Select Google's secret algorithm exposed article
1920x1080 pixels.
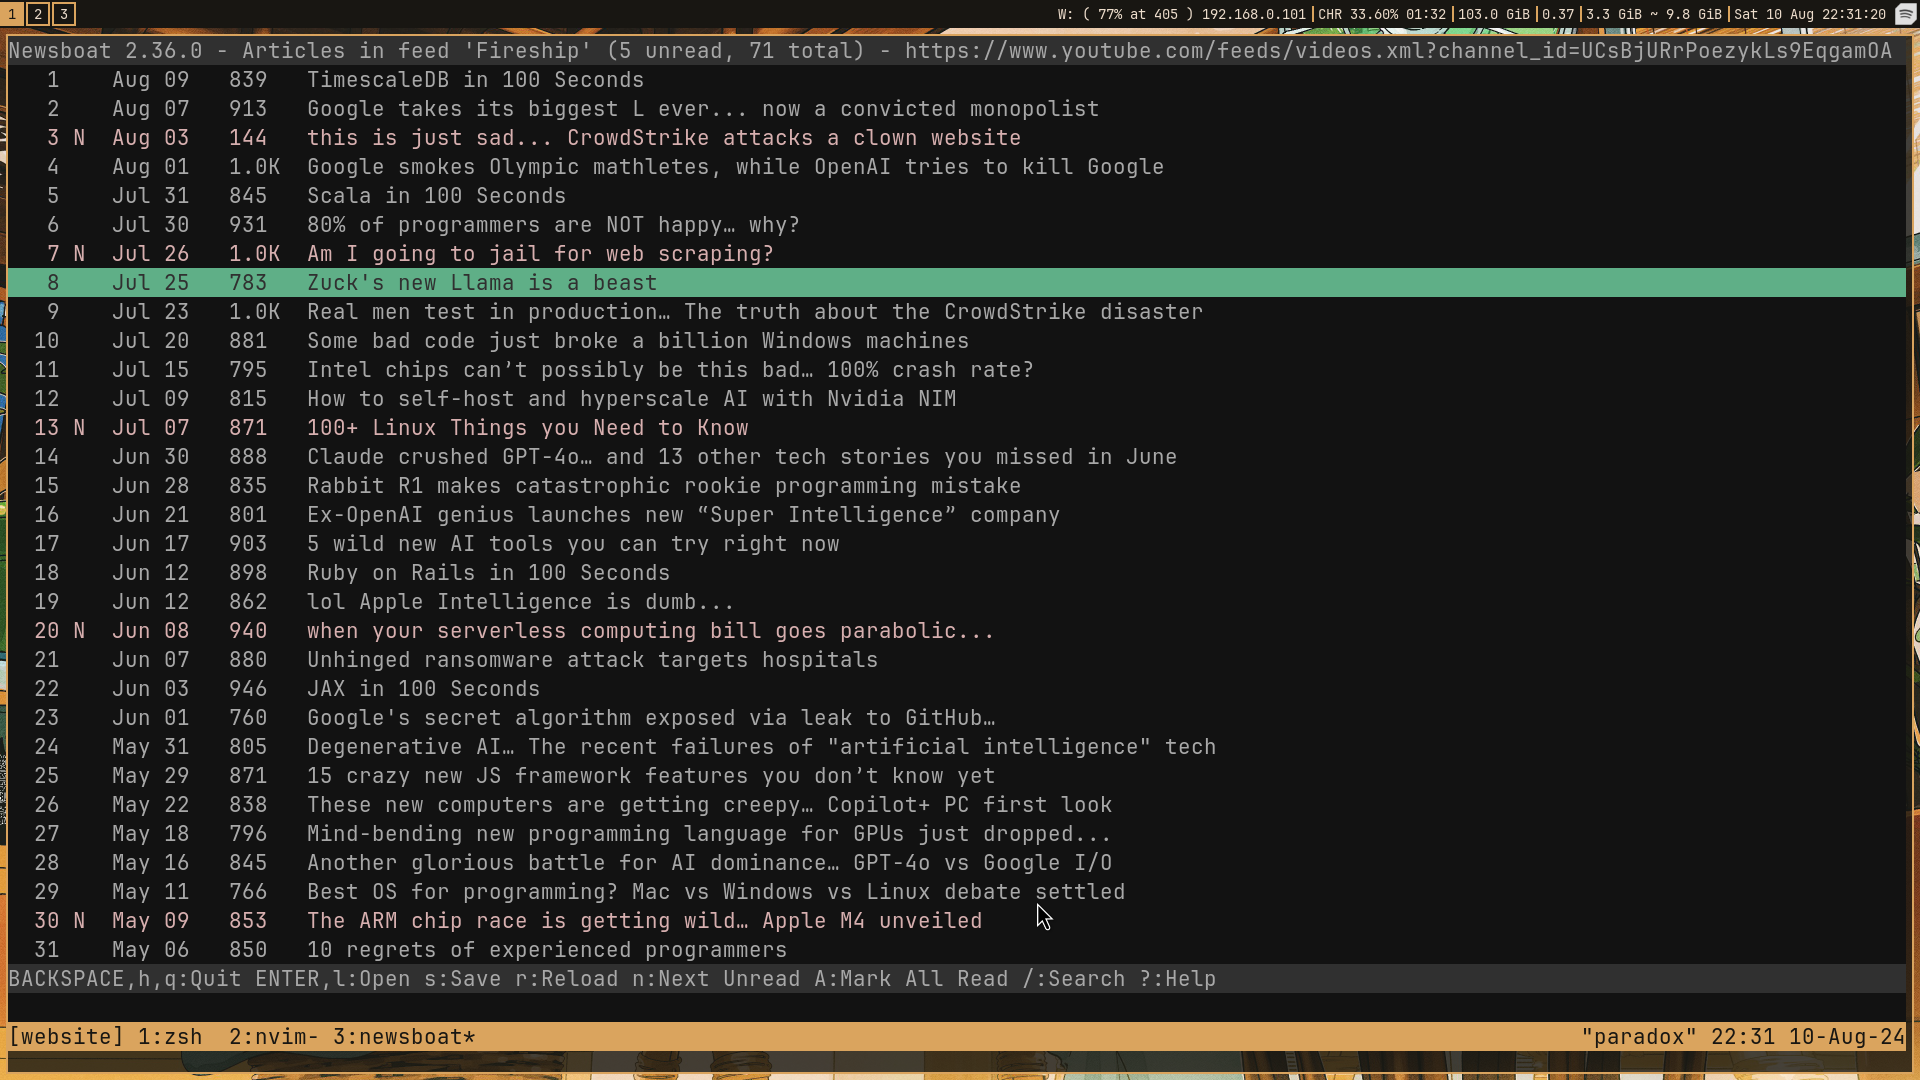coord(956,718)
